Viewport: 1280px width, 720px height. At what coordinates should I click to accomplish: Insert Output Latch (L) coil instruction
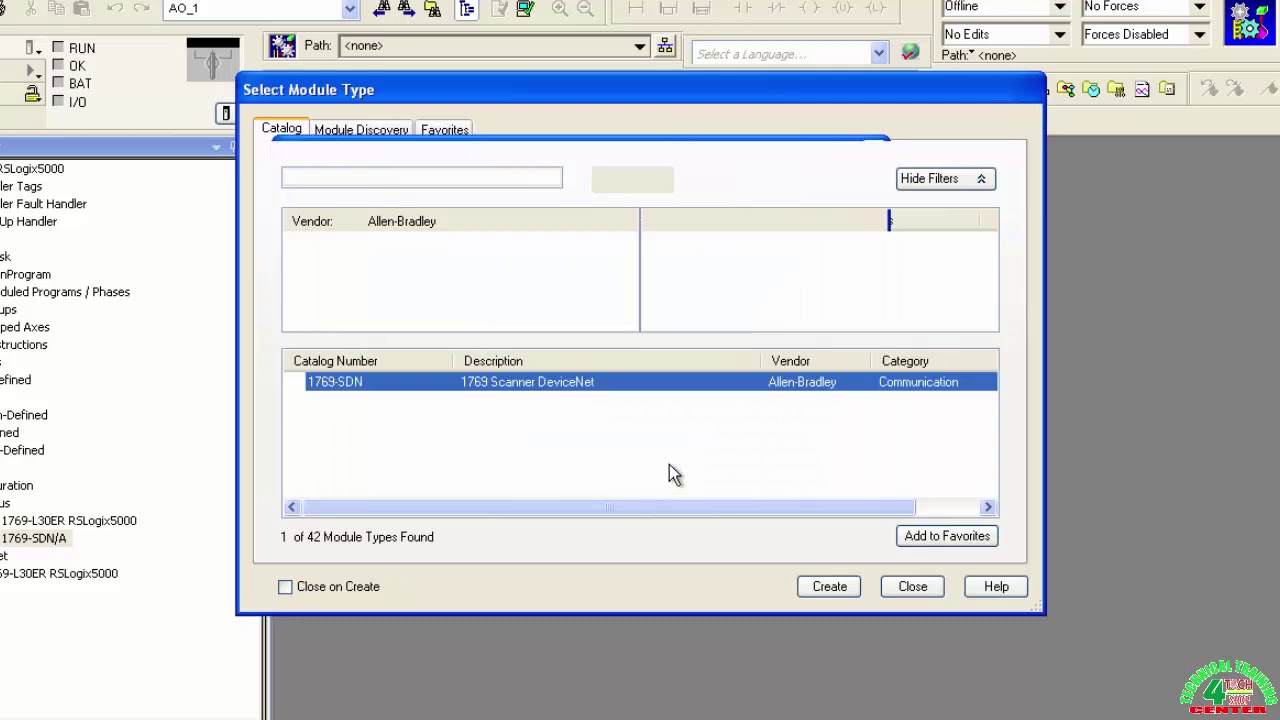click(876, 8)
